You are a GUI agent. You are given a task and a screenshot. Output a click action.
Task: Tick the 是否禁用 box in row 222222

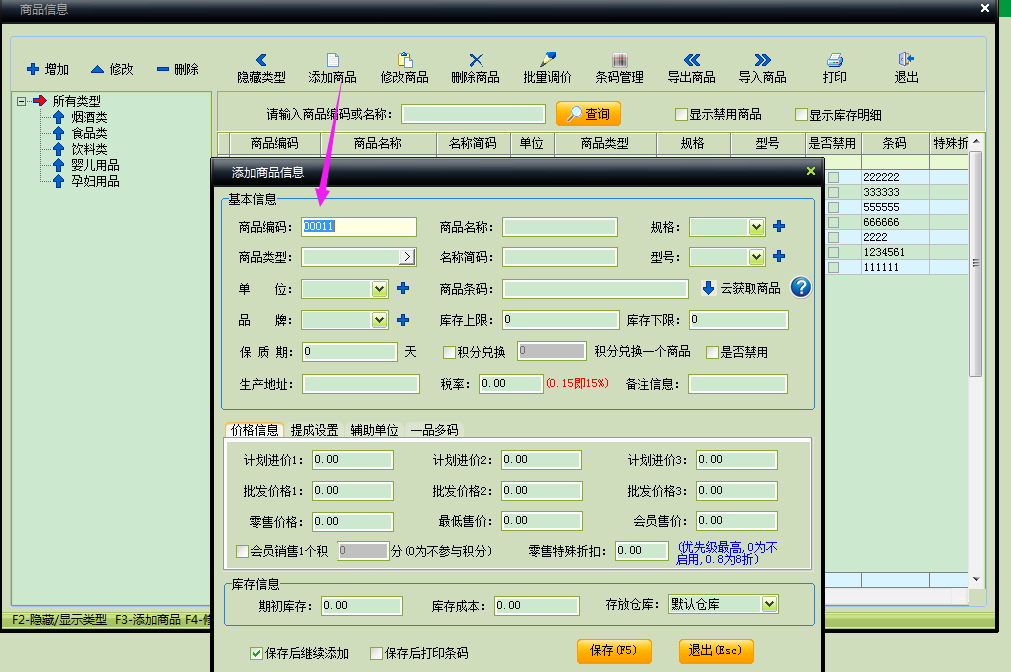[x=833, y=177]
